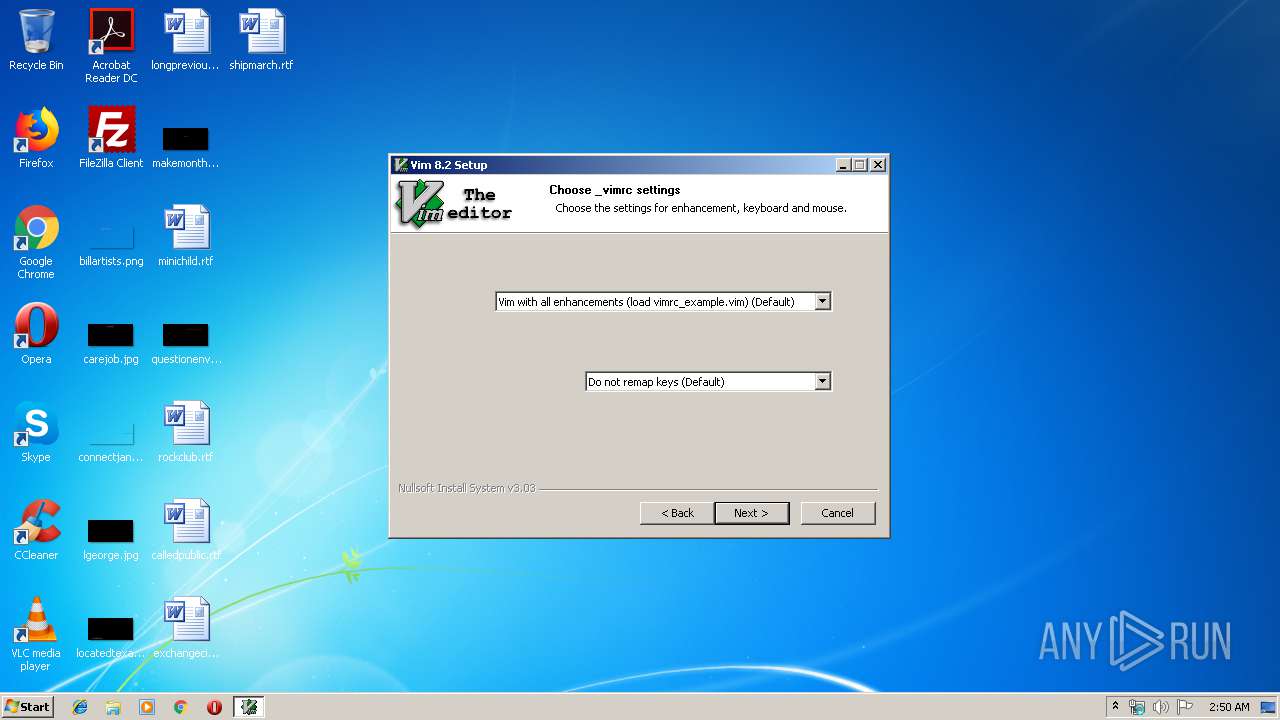
Task: Select the questionenv desktop file
Action: [x=186, y=343]
